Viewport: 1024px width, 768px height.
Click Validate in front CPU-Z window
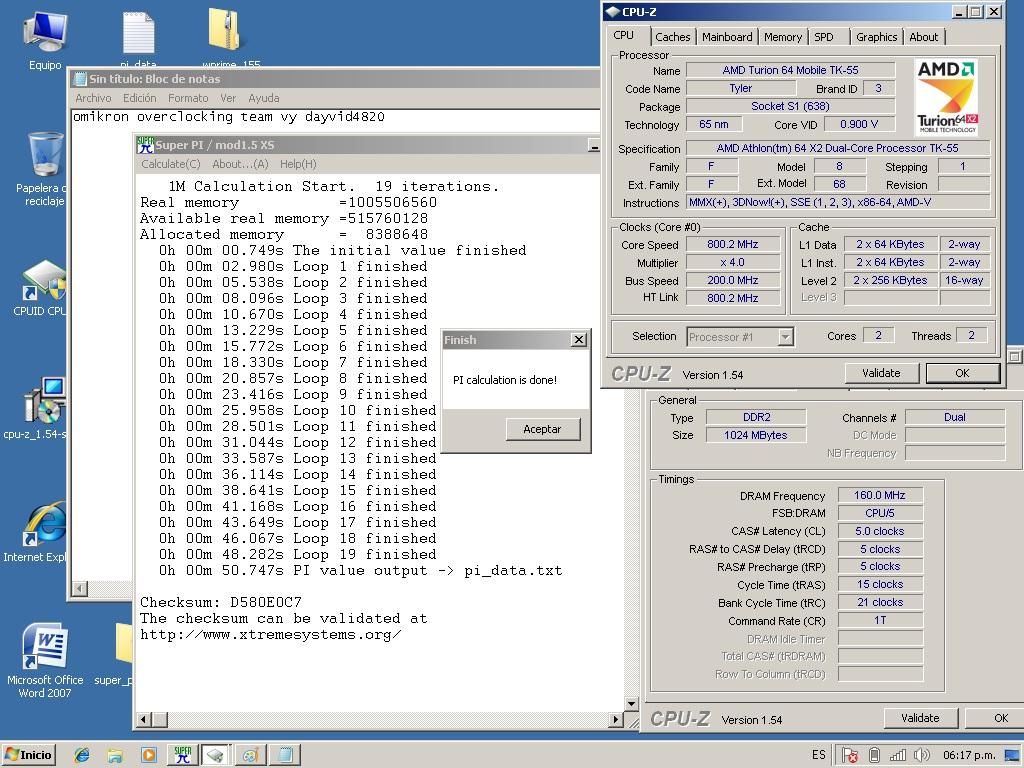(x=881, y=373)
